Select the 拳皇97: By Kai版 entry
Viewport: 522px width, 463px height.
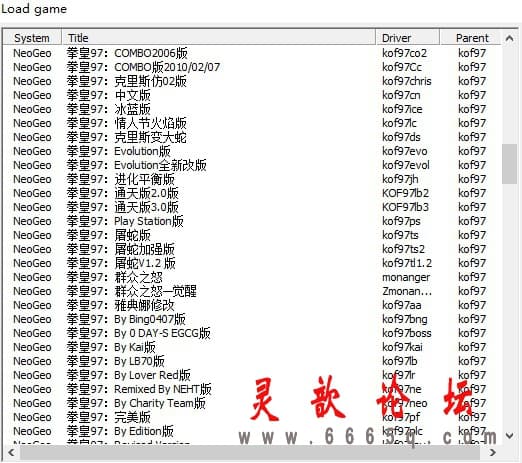(252, 347)
